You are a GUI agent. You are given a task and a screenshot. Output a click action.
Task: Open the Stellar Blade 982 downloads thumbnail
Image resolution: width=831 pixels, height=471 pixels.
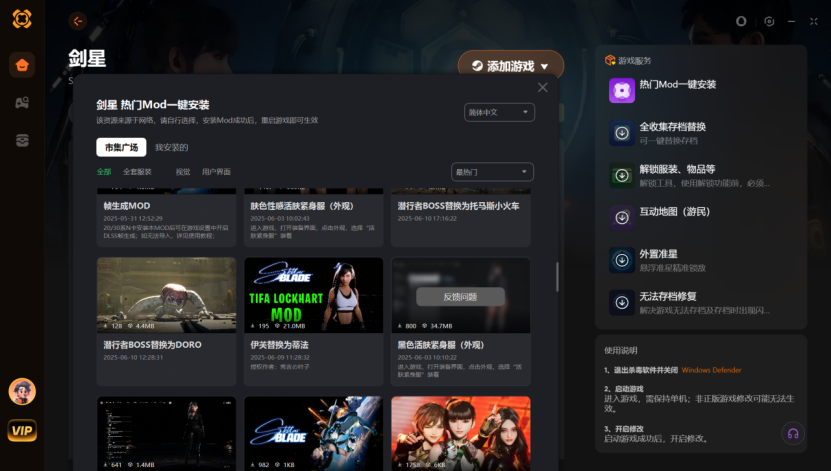314,433
